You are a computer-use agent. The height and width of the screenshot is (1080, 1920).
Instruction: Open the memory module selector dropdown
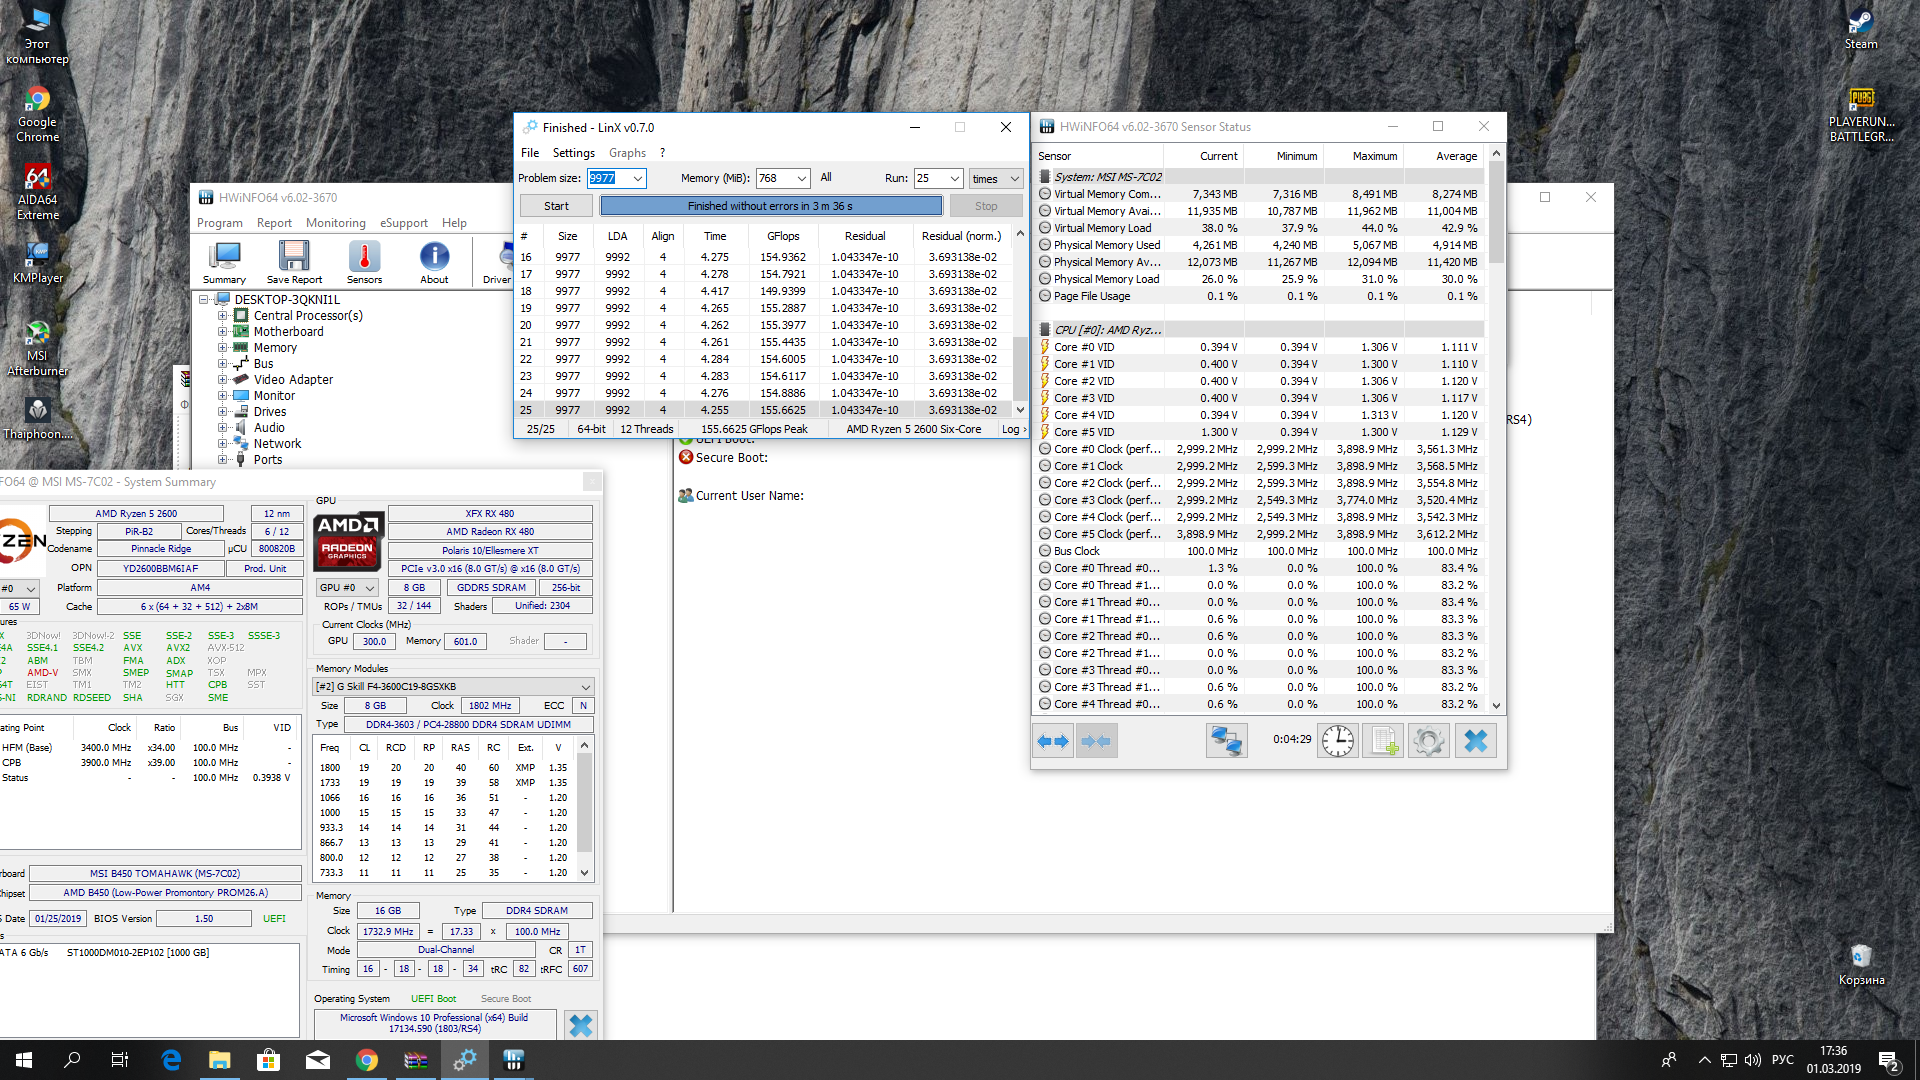click(586, 686)
